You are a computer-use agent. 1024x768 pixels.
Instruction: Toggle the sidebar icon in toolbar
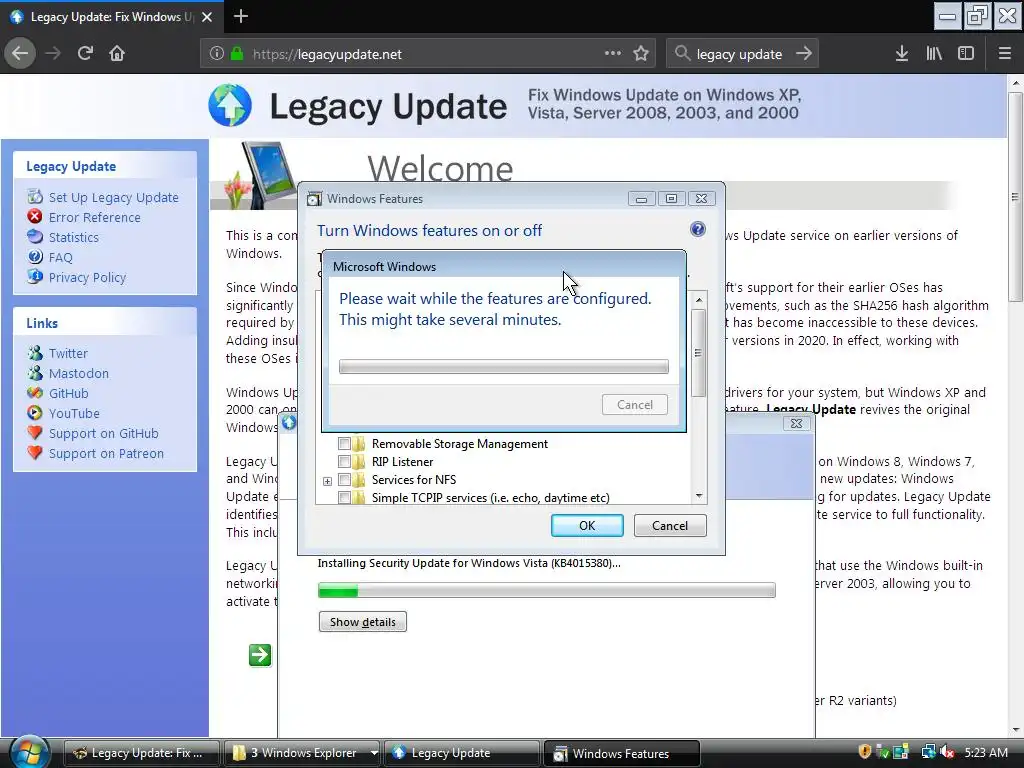[x=966, y=54]
